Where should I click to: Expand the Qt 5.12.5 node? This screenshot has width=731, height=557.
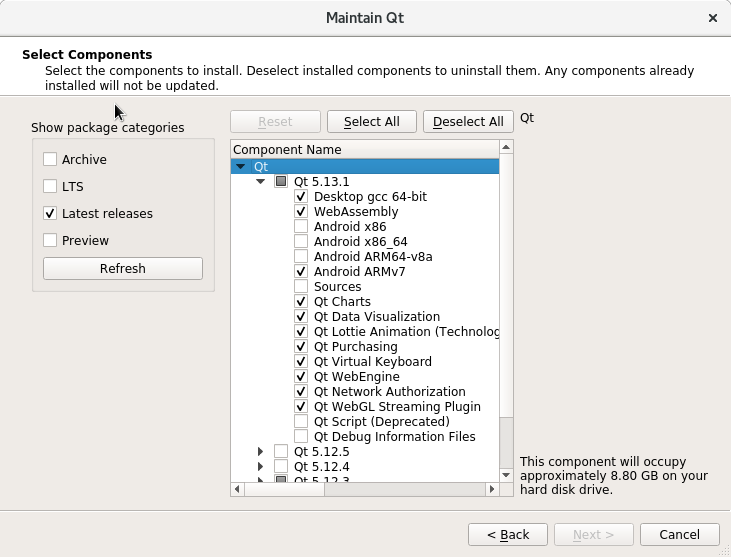click(x=261, y=451)
